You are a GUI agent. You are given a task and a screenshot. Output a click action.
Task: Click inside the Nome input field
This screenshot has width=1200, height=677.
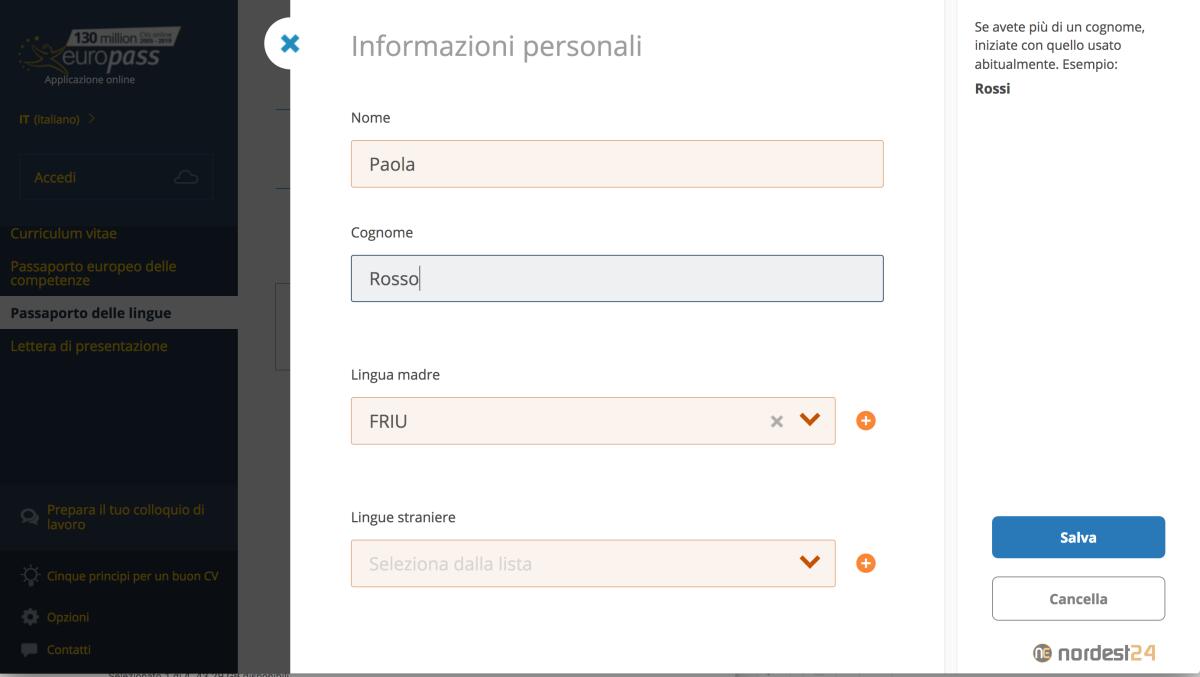616,163
